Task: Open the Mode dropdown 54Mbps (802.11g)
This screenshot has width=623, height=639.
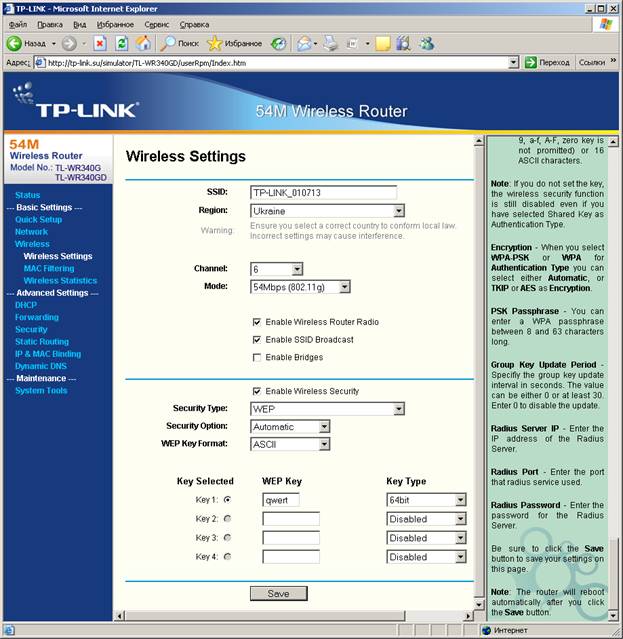Action: click(300, 287)
